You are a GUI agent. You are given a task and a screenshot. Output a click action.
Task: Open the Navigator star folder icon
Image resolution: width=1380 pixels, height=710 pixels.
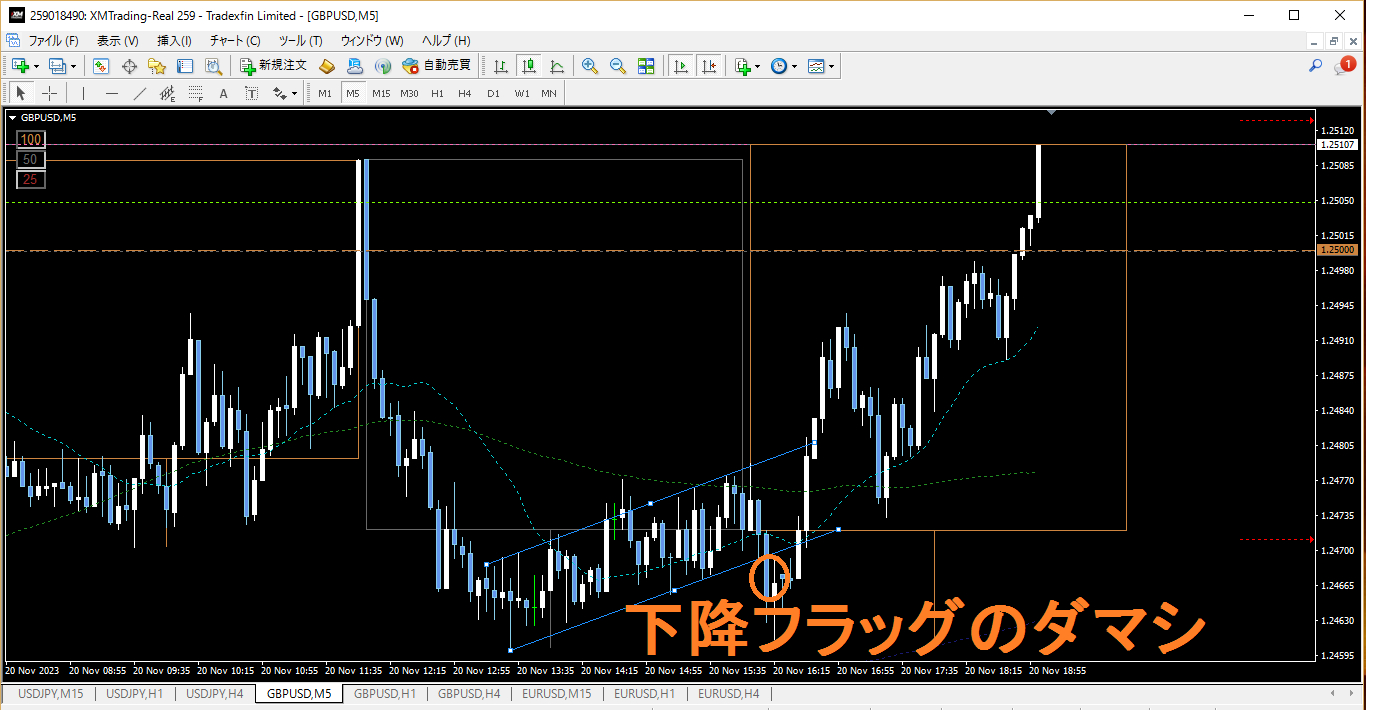tap(157, 66)
